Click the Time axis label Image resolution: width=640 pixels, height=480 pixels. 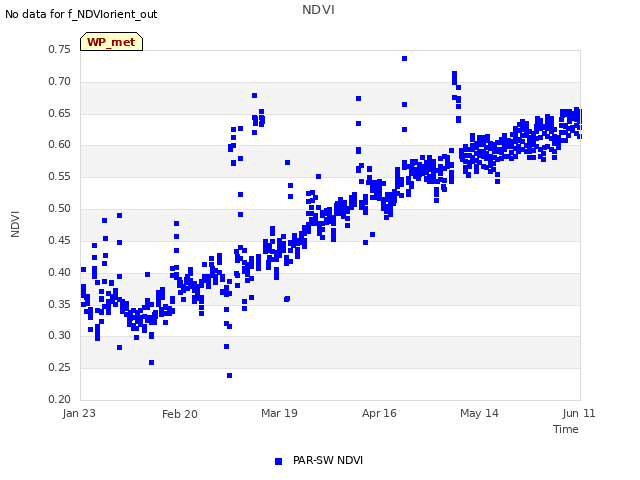pos(566,429)
